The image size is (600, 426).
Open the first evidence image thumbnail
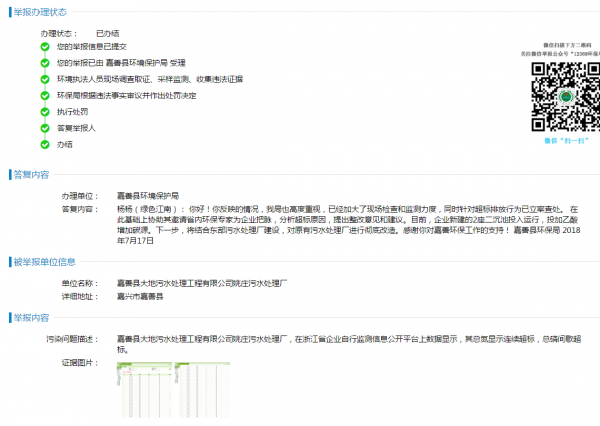[144, 390]
